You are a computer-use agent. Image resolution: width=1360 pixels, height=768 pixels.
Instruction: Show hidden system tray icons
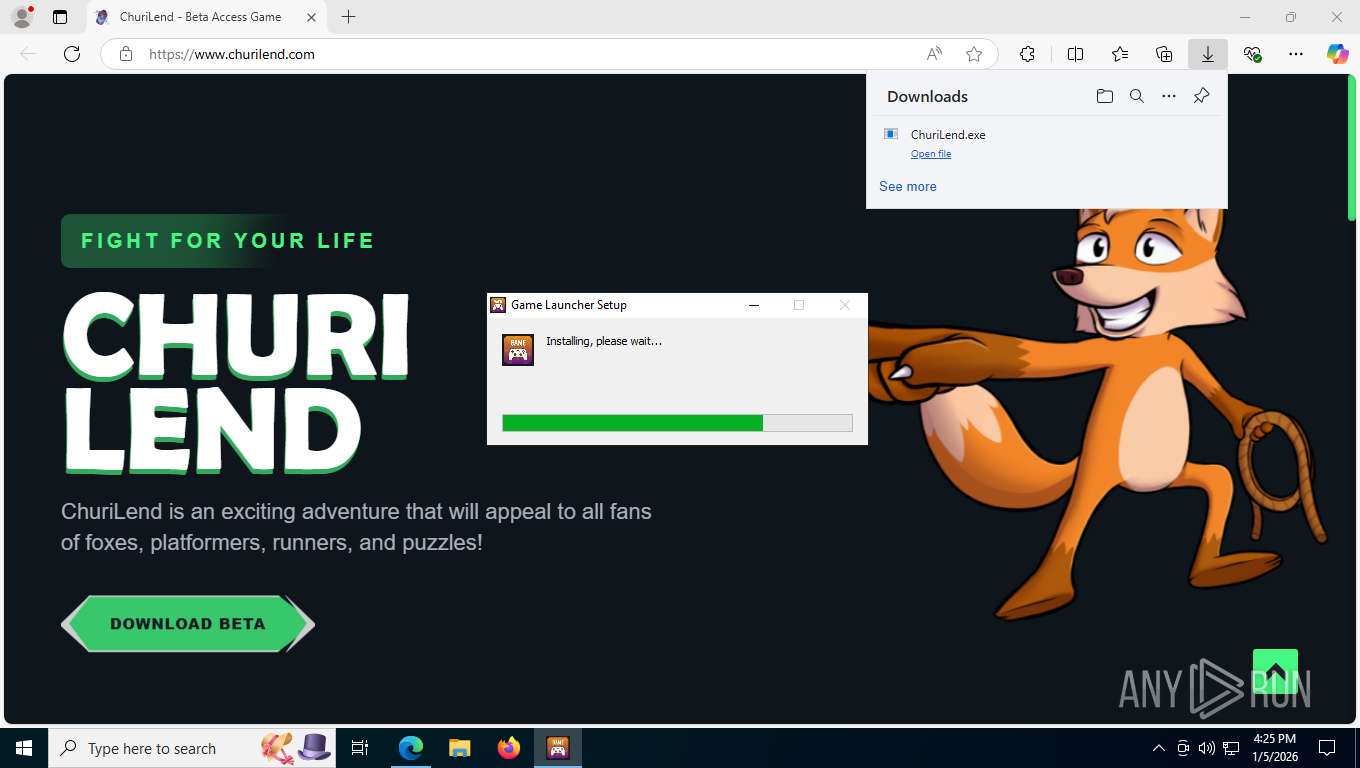tap(1159, 748)
